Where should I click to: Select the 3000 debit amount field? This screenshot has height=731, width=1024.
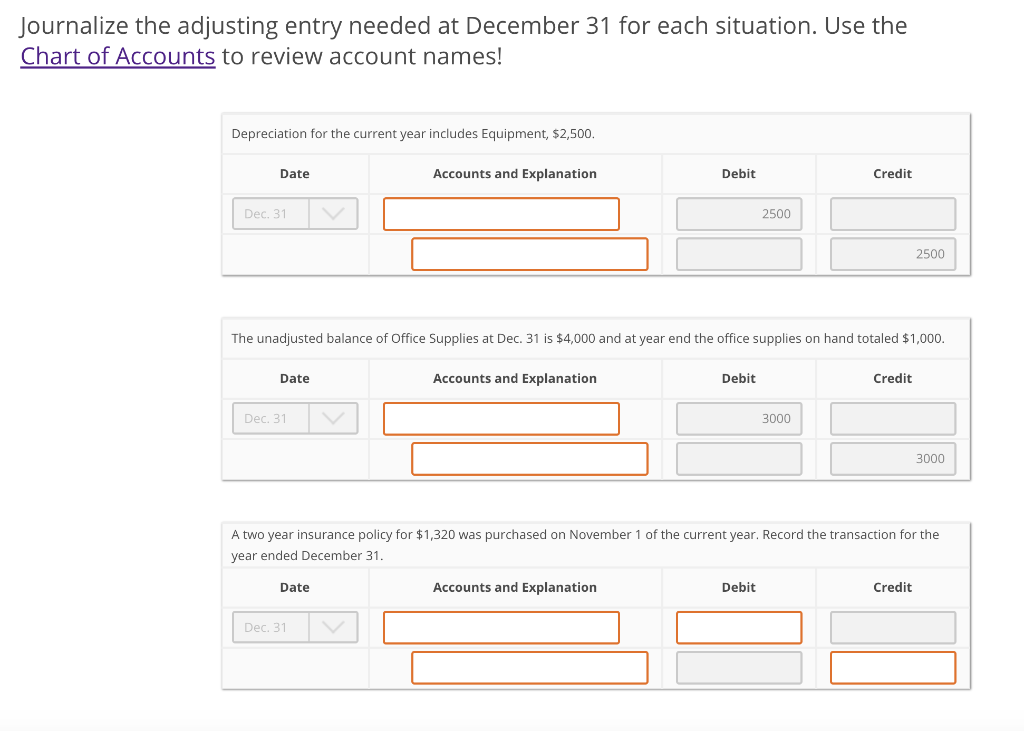pos(738,418)
